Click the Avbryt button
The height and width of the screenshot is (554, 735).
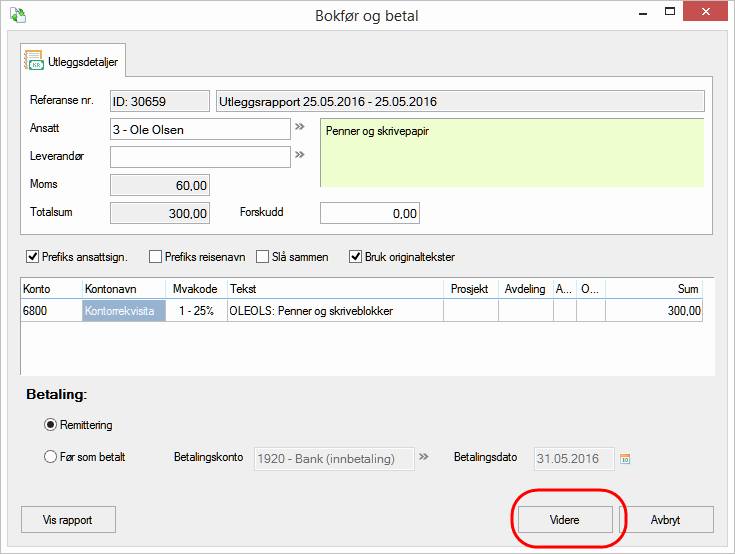tap(665, 520)
